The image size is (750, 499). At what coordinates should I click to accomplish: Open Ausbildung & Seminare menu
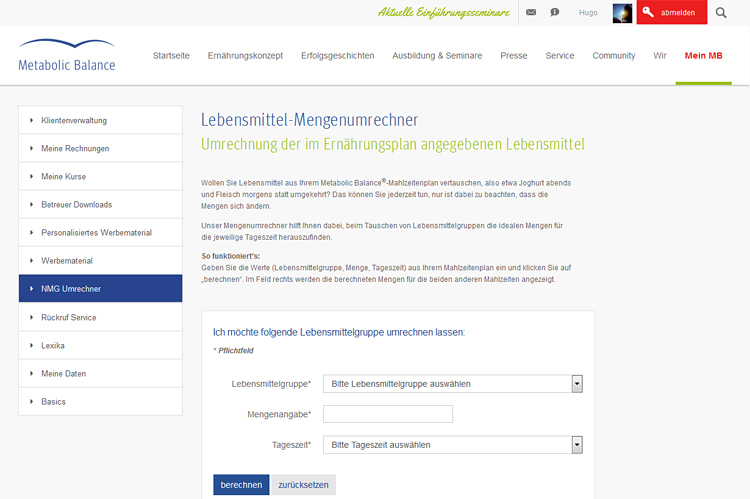click(x=437, y=55)
